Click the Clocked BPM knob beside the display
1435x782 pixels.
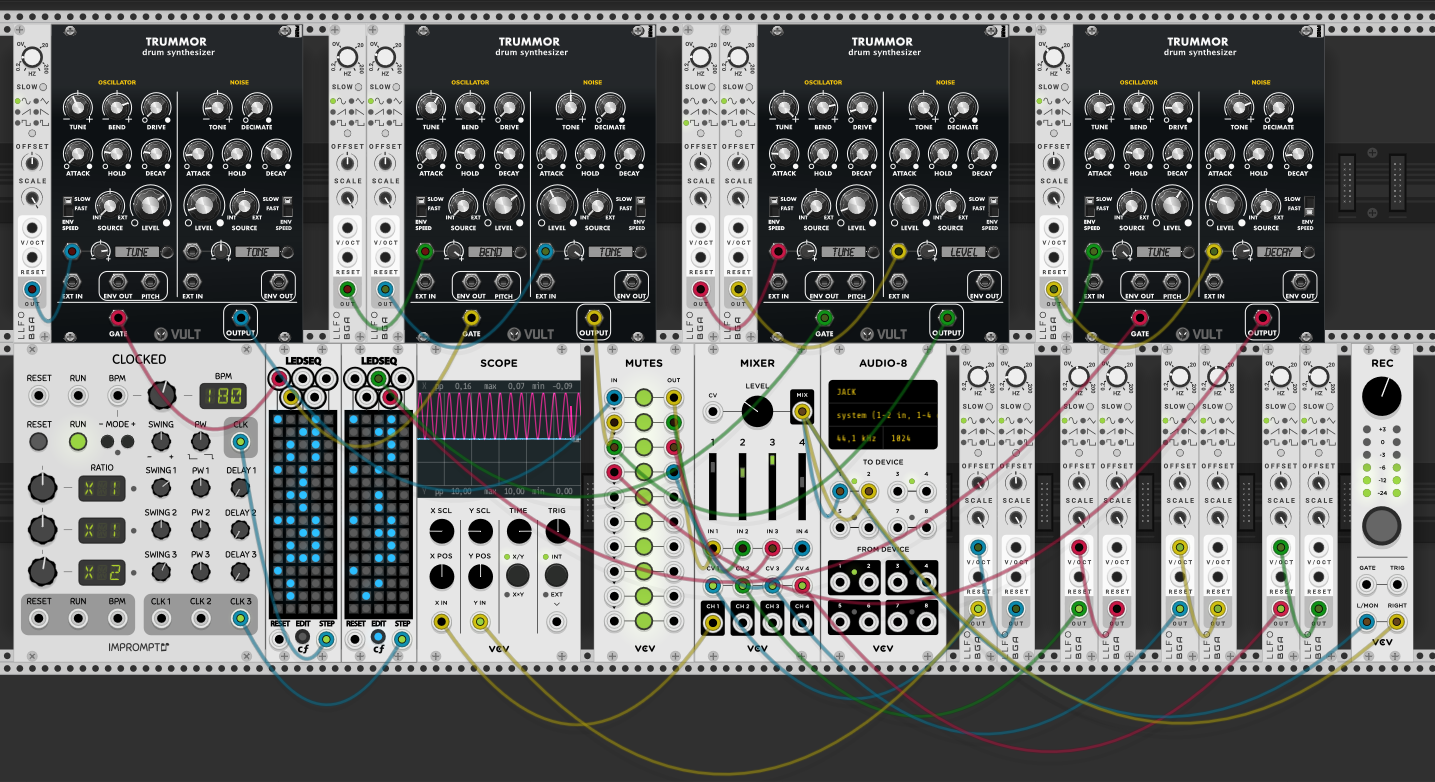coord(160,396)
